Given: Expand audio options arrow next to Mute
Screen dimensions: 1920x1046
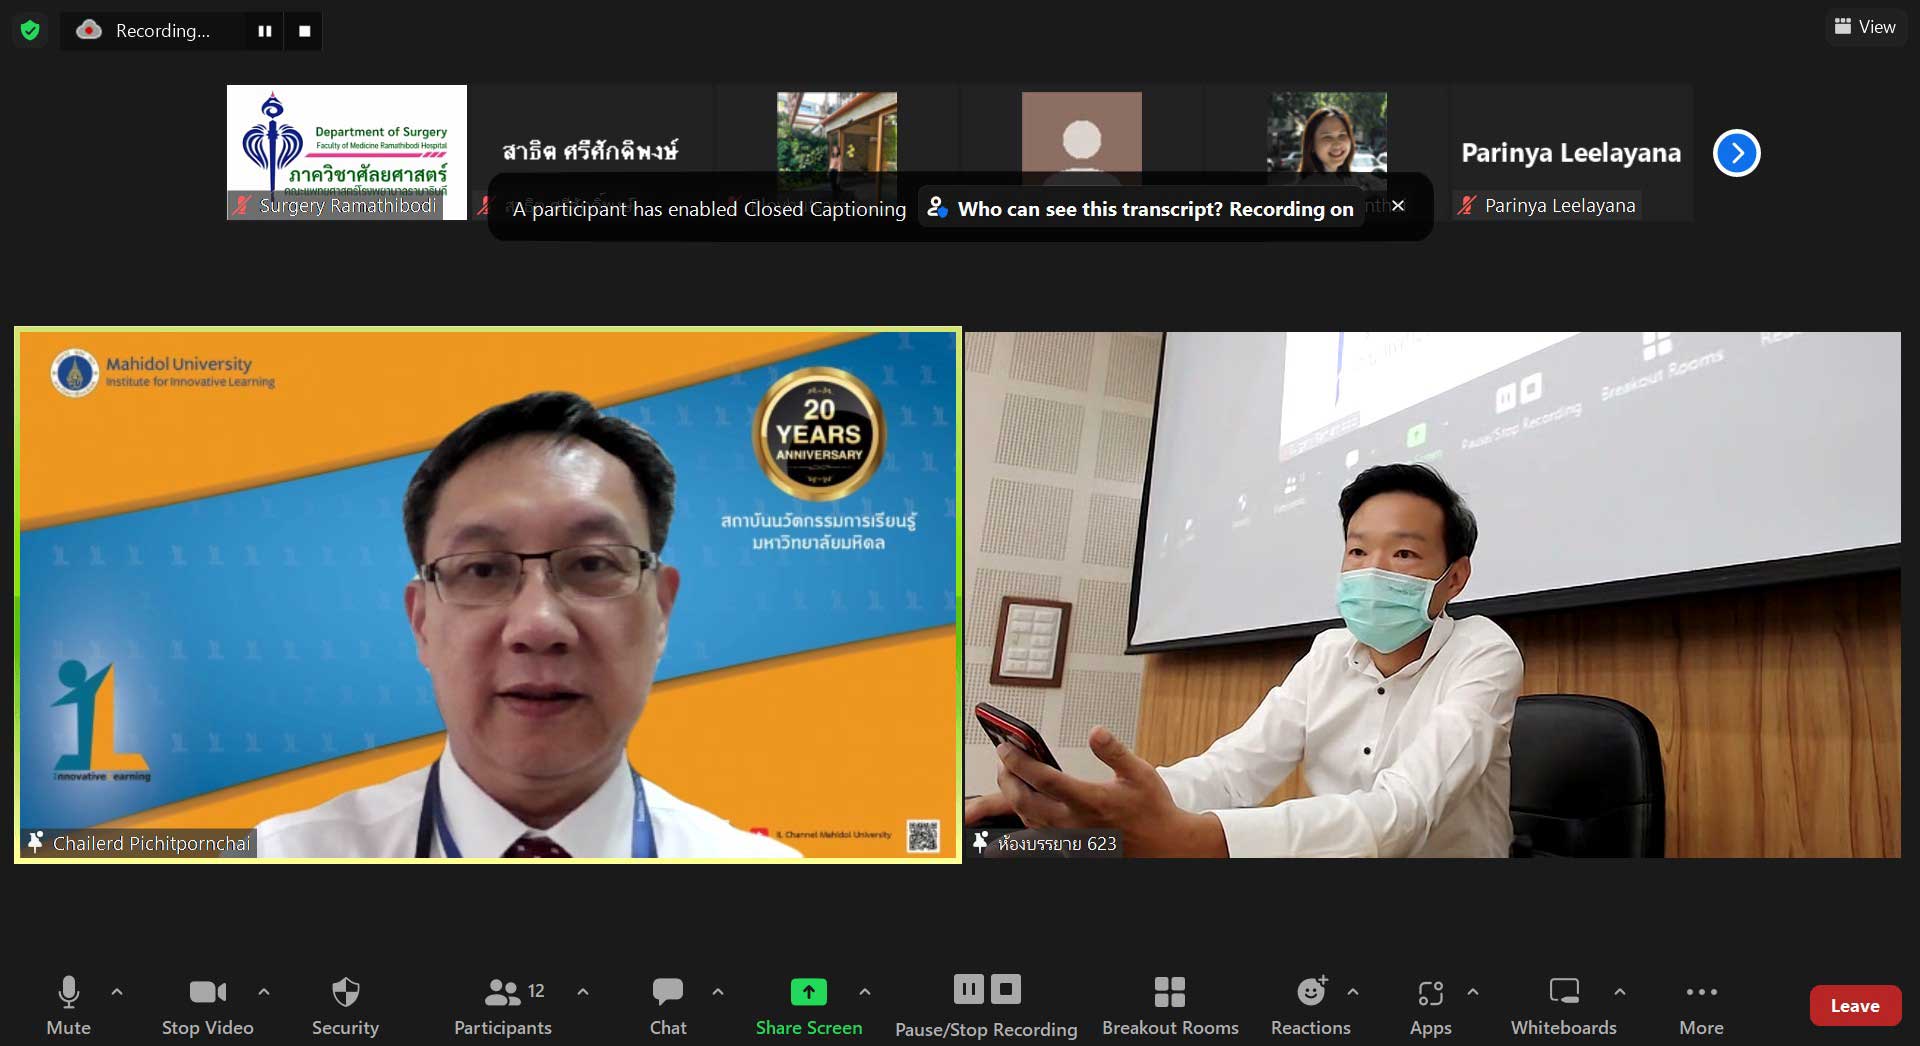Looking at the screenshot, I should click(117, 992).
